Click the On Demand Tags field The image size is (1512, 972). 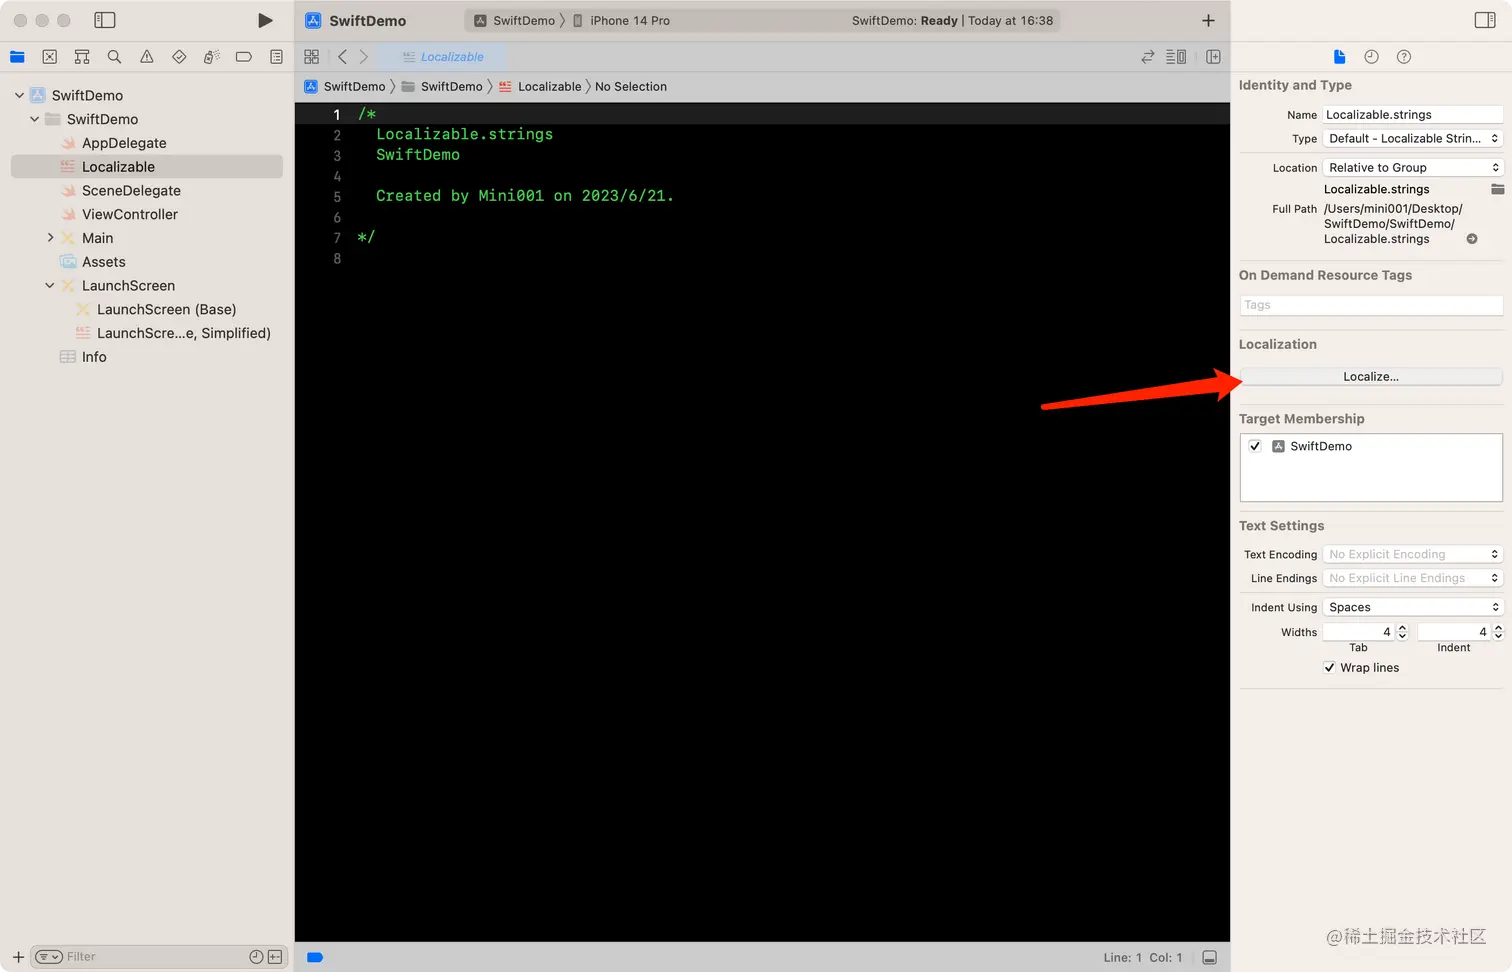pyautogui.click(x=1371, y=305)
